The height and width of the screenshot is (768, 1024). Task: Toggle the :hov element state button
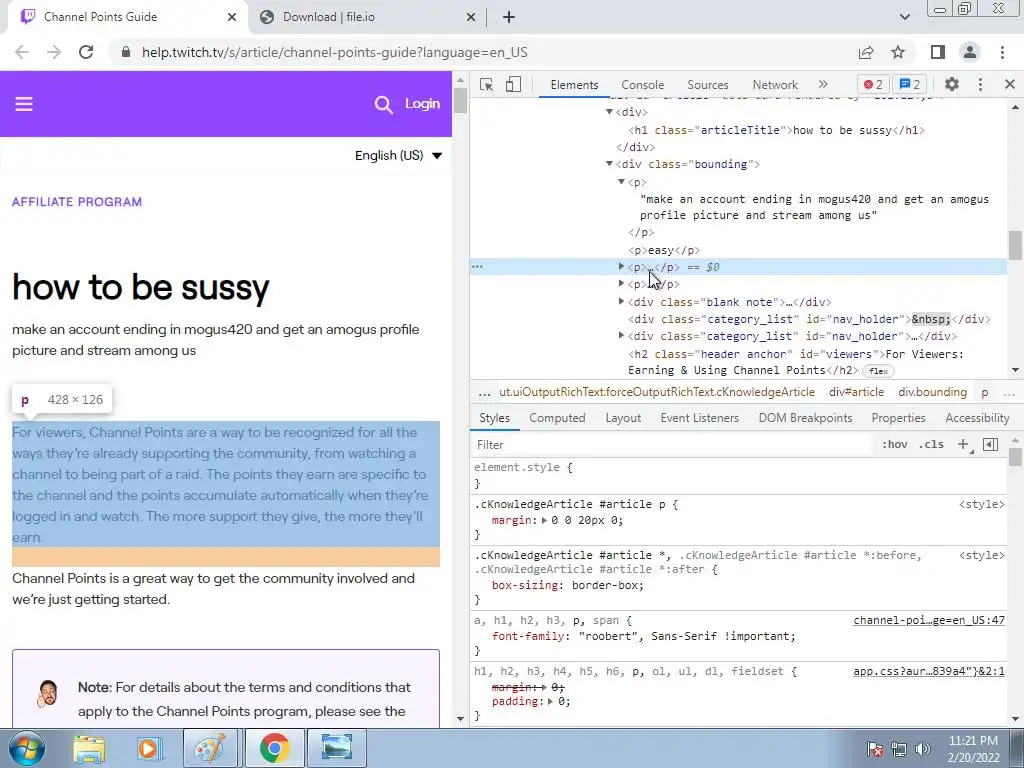click(x=894, y=445)
